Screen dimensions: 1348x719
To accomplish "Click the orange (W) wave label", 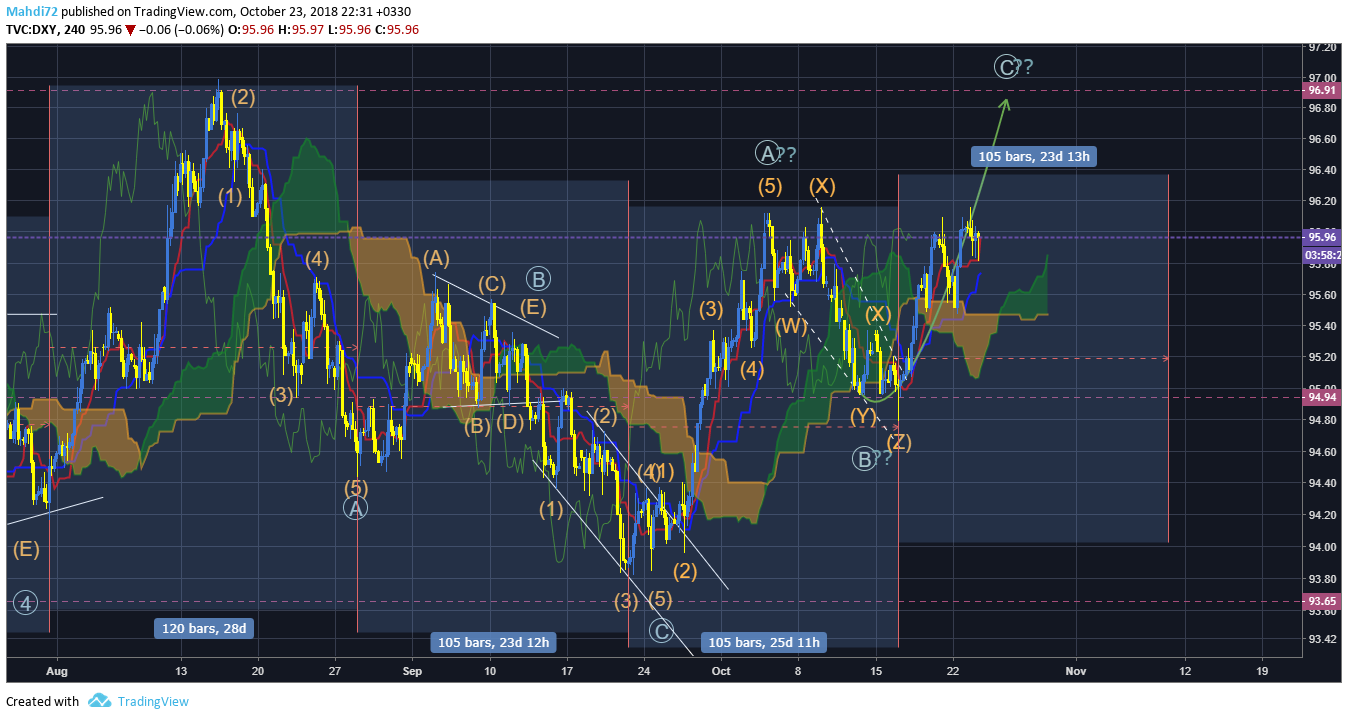I will pyautogui.click(x=791, y=325).
